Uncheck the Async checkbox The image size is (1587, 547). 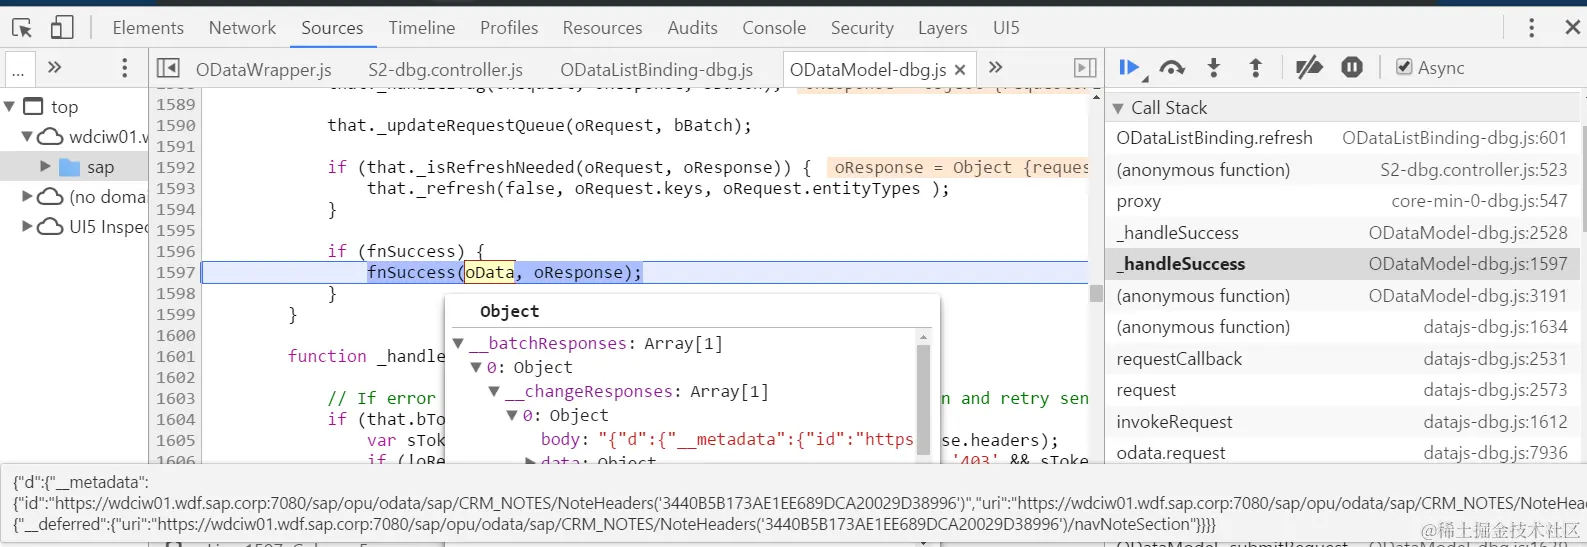click(x=1404, y=67)
